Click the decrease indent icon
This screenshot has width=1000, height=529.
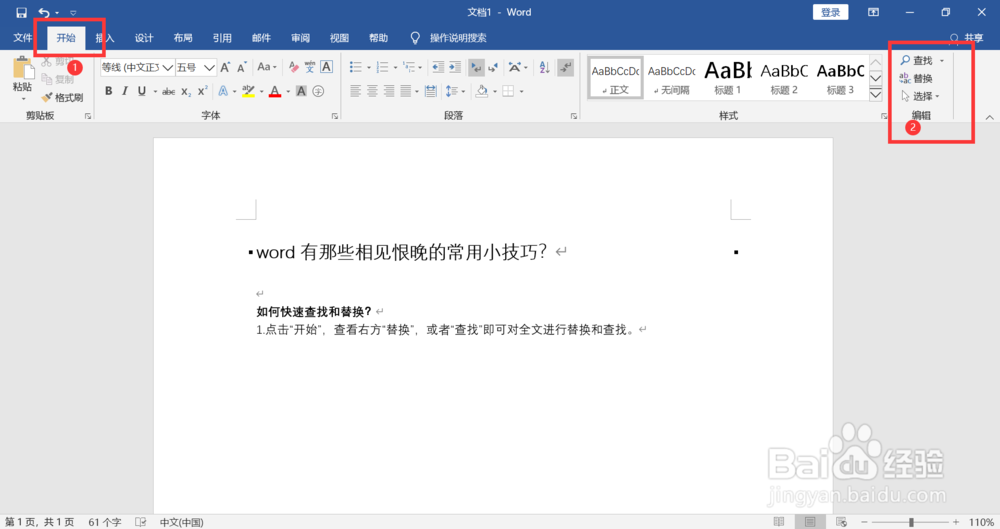pyautogui.click(x=438, y=67)
